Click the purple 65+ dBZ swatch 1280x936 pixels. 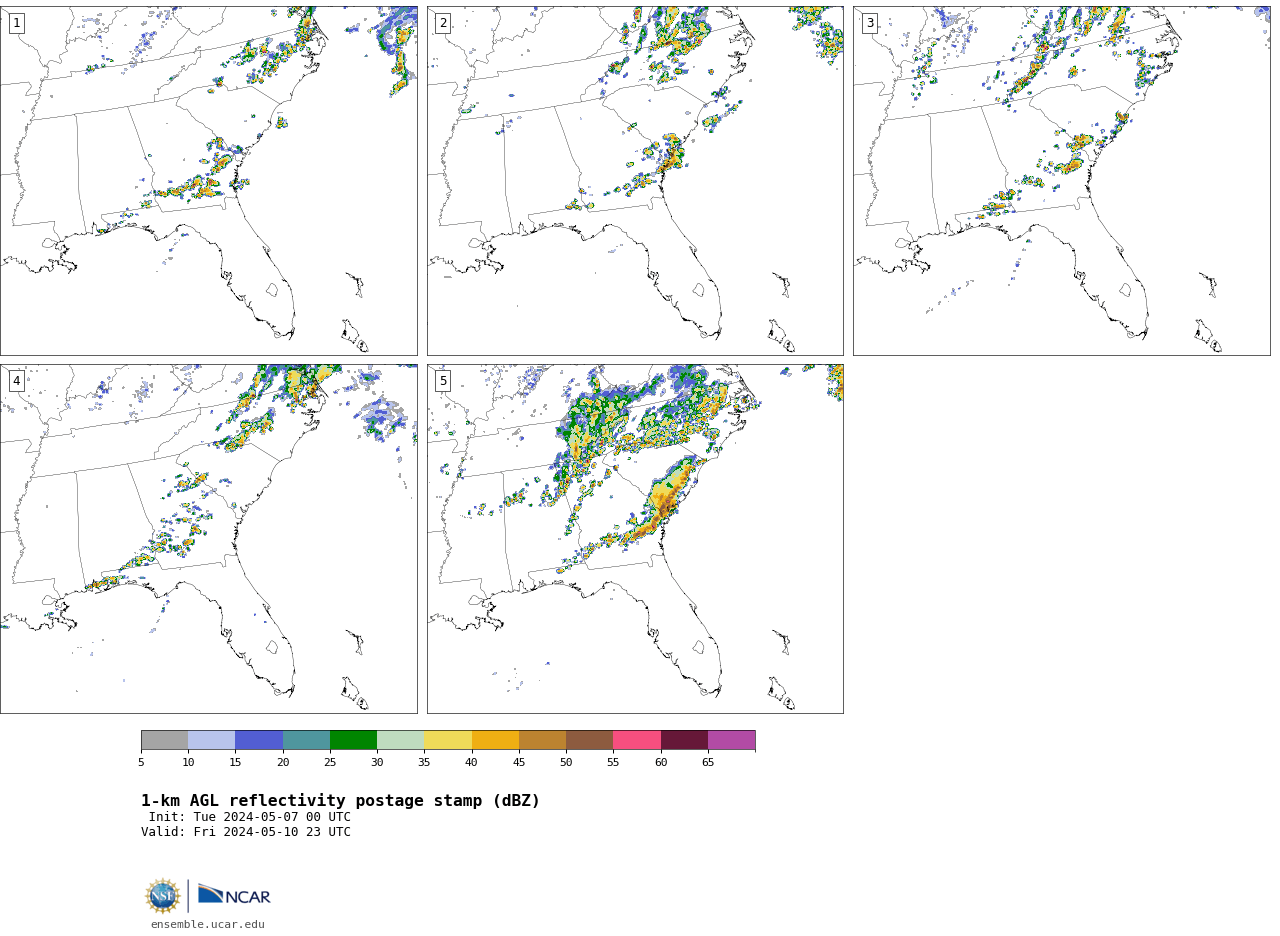click(x=731, y=740)
